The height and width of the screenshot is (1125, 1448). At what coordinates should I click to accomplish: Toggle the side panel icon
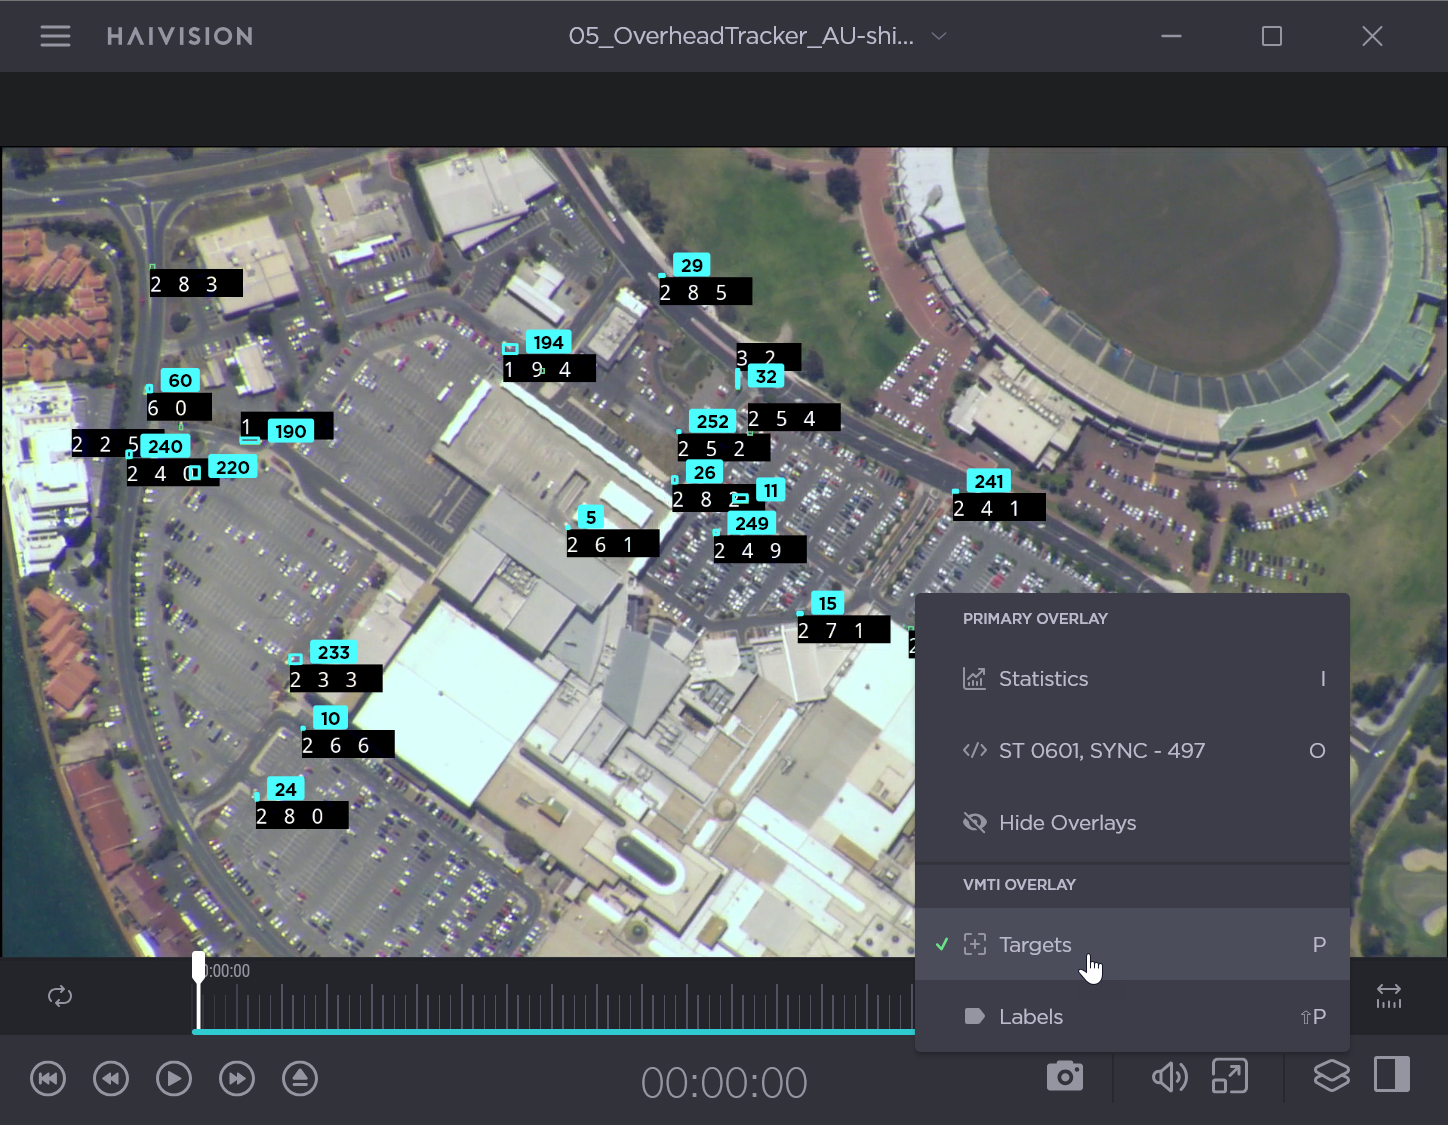click(x=1391, y=1075)
